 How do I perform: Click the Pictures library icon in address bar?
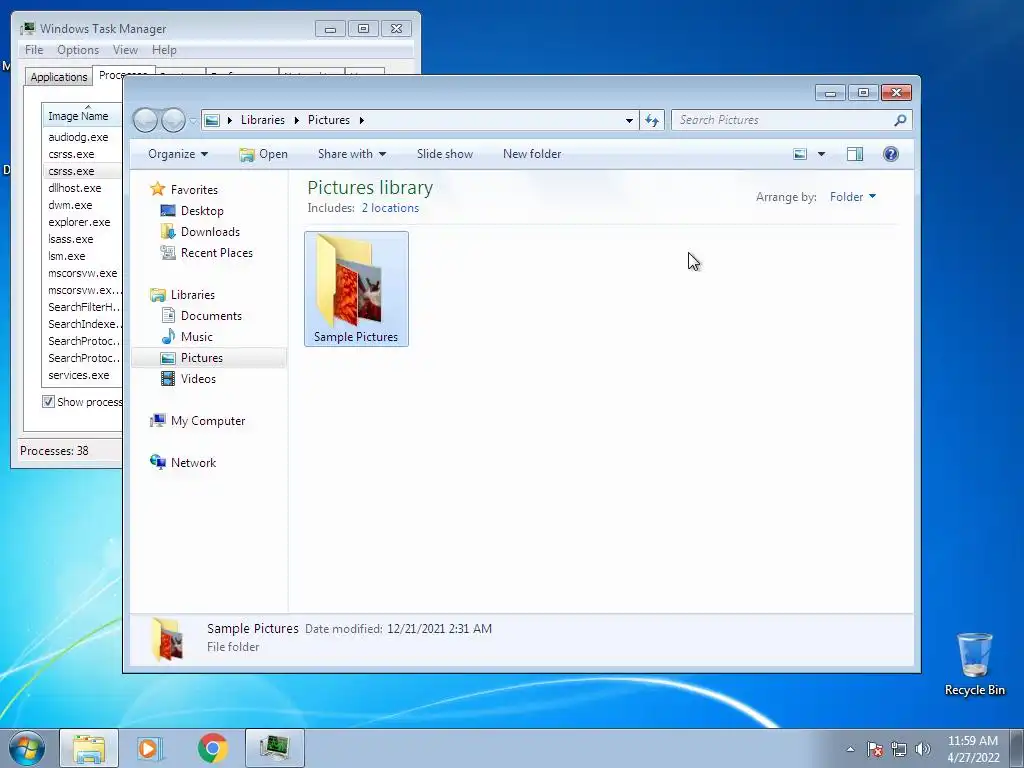point(212,120)
